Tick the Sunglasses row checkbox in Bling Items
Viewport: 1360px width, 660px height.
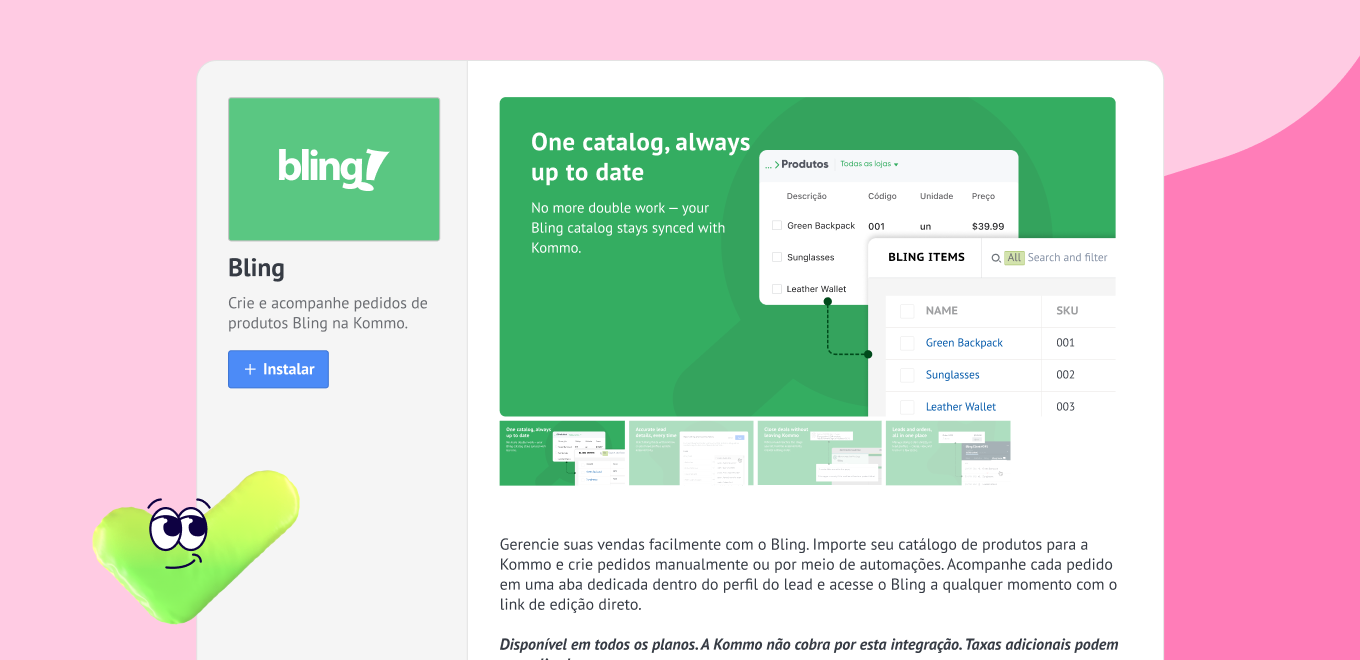pyautogui.click(x=907, y=375)
